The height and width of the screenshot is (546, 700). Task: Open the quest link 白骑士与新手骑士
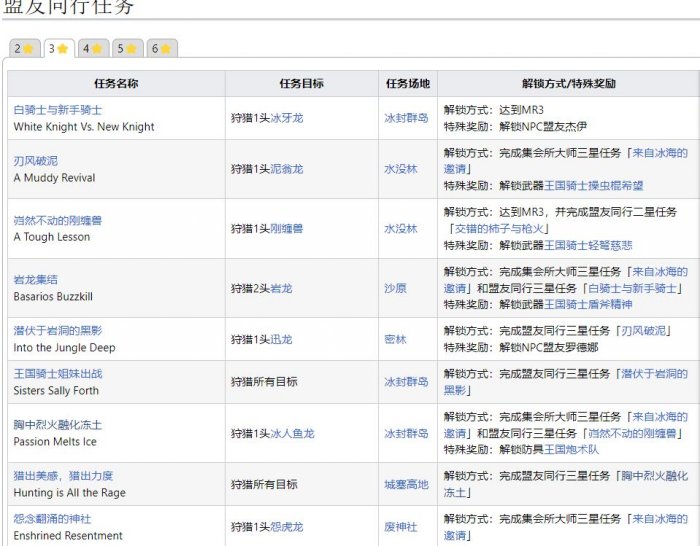point(58,110)
